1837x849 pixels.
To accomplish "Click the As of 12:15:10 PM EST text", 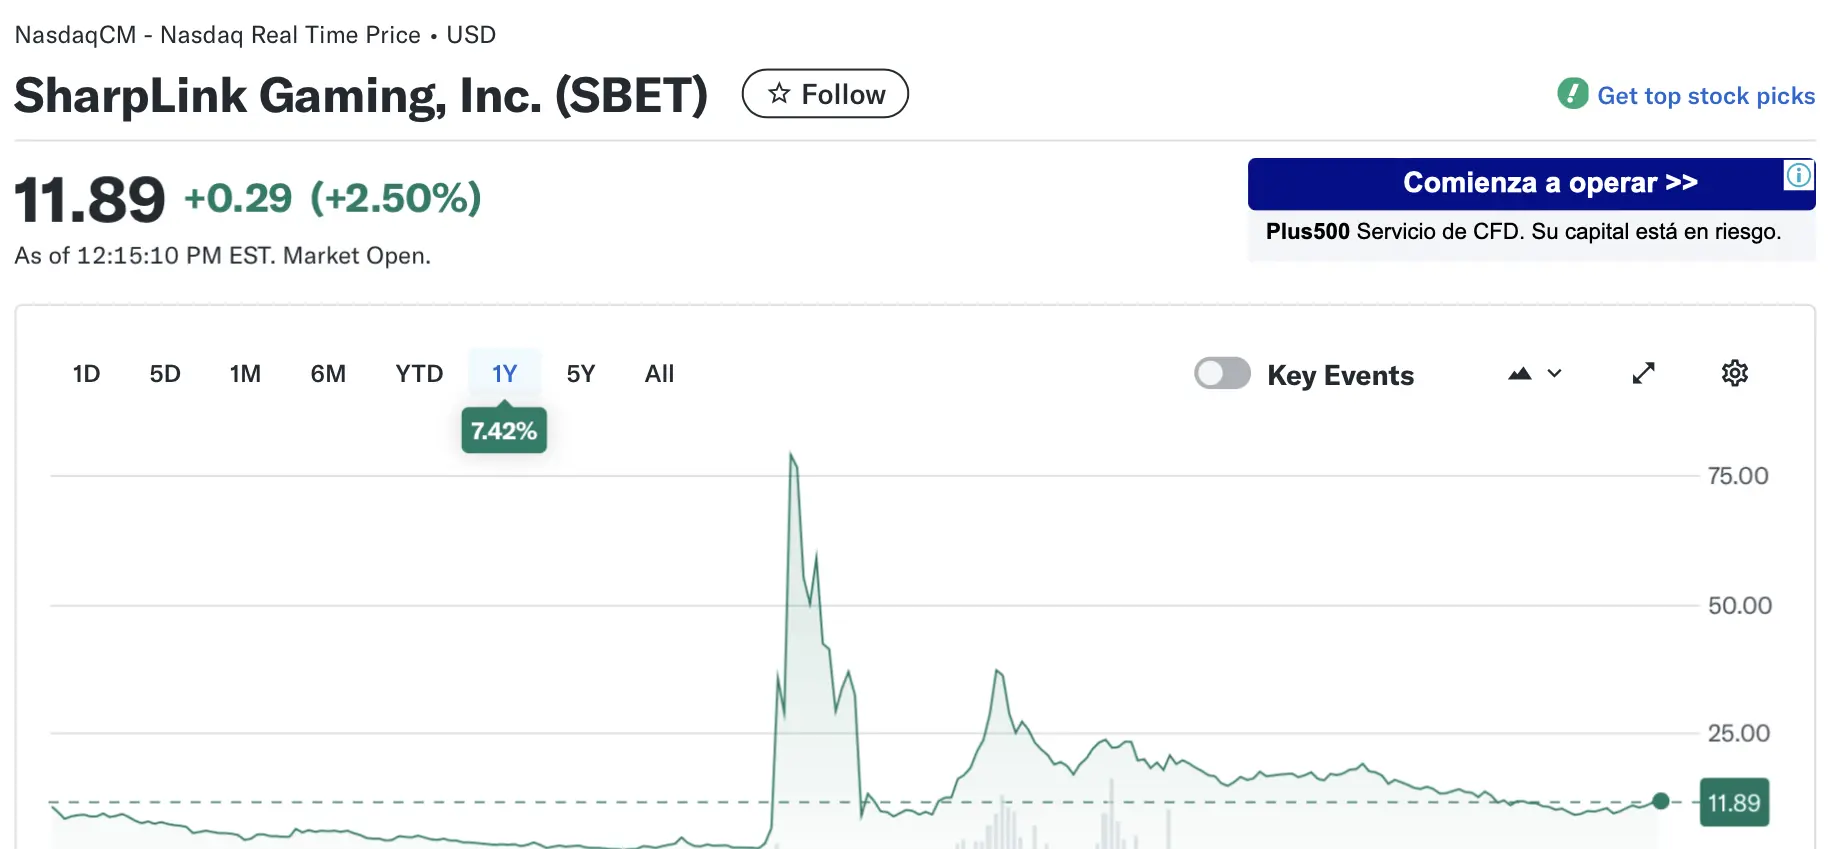I will pos(222,256).
